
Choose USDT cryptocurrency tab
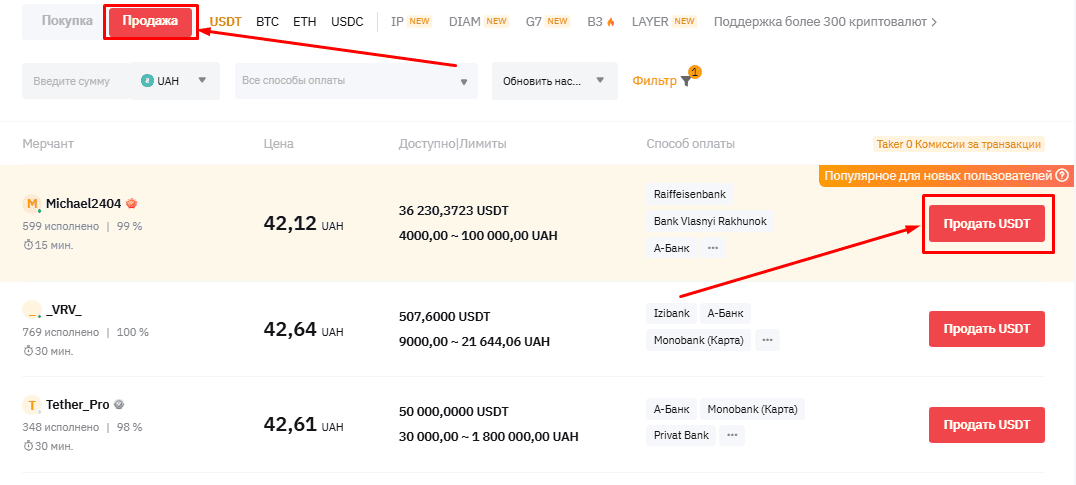pyautogui.click(x=226, y=22)
